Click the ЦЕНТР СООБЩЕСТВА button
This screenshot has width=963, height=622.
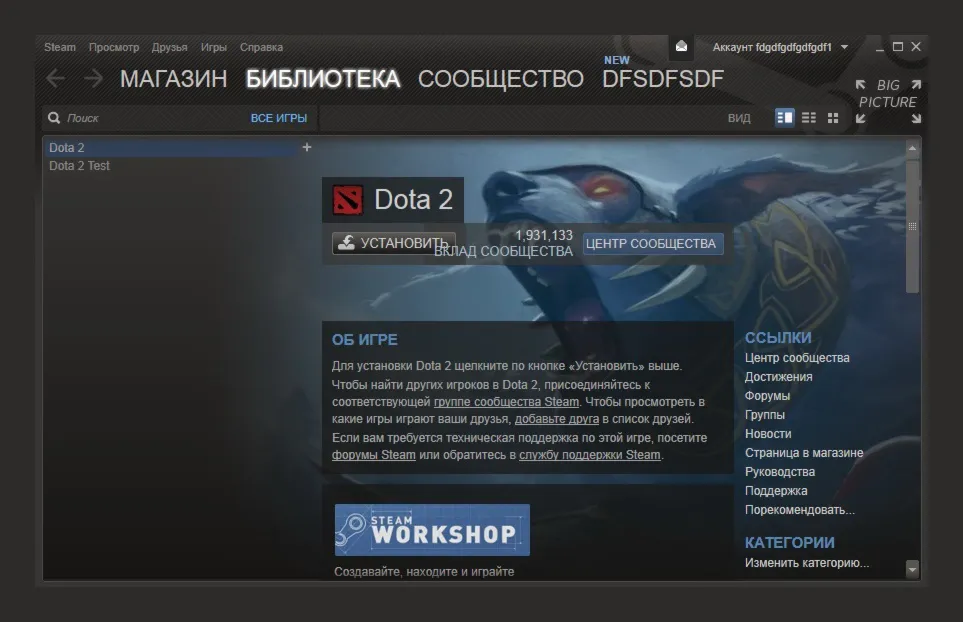[x=653, y=244]
